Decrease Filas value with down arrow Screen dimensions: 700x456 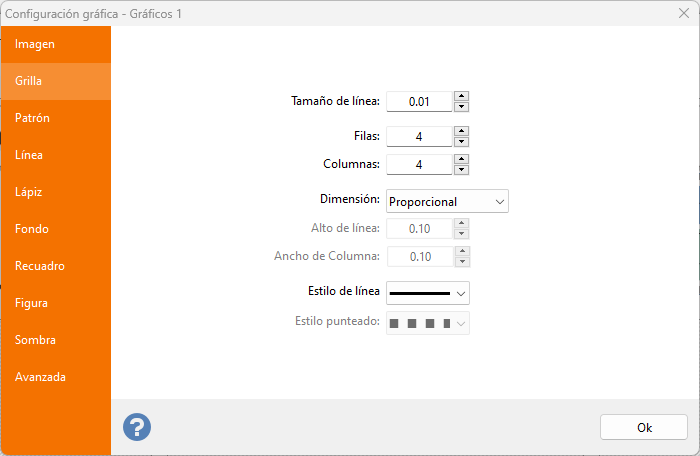461,142
